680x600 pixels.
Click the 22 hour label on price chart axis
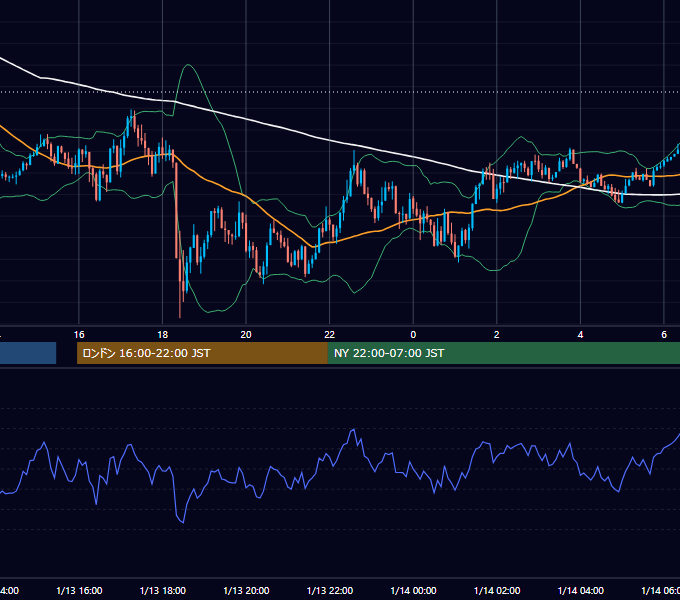click(330, 334)
